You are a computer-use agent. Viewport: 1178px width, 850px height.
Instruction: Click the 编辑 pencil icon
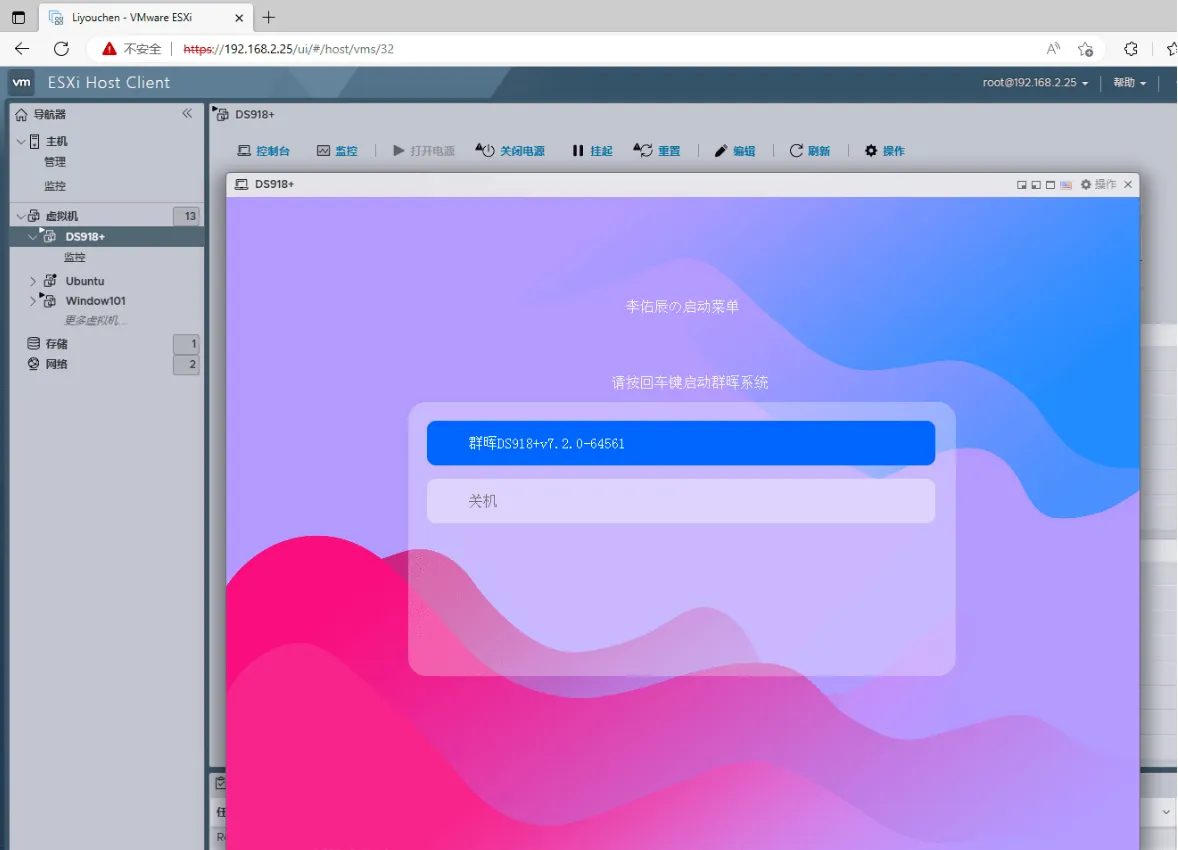721,151
